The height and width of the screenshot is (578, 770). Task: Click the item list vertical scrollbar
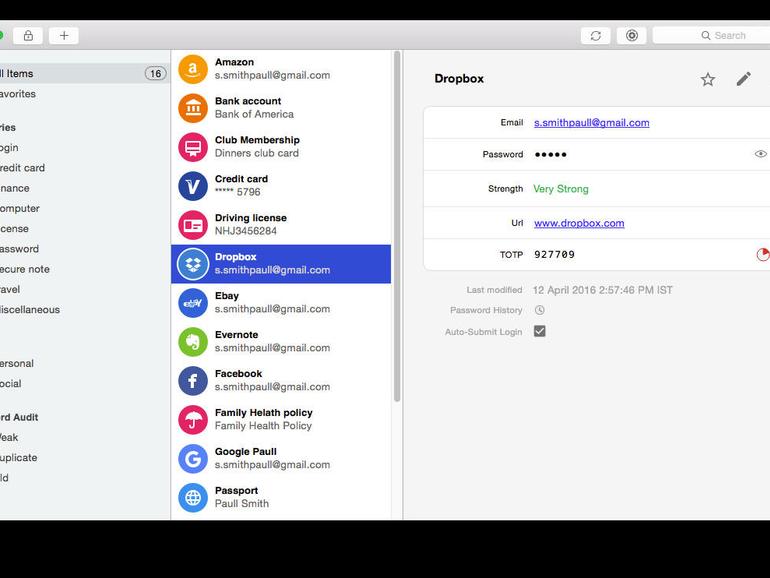pyautogui.click(x=397, y=226)
